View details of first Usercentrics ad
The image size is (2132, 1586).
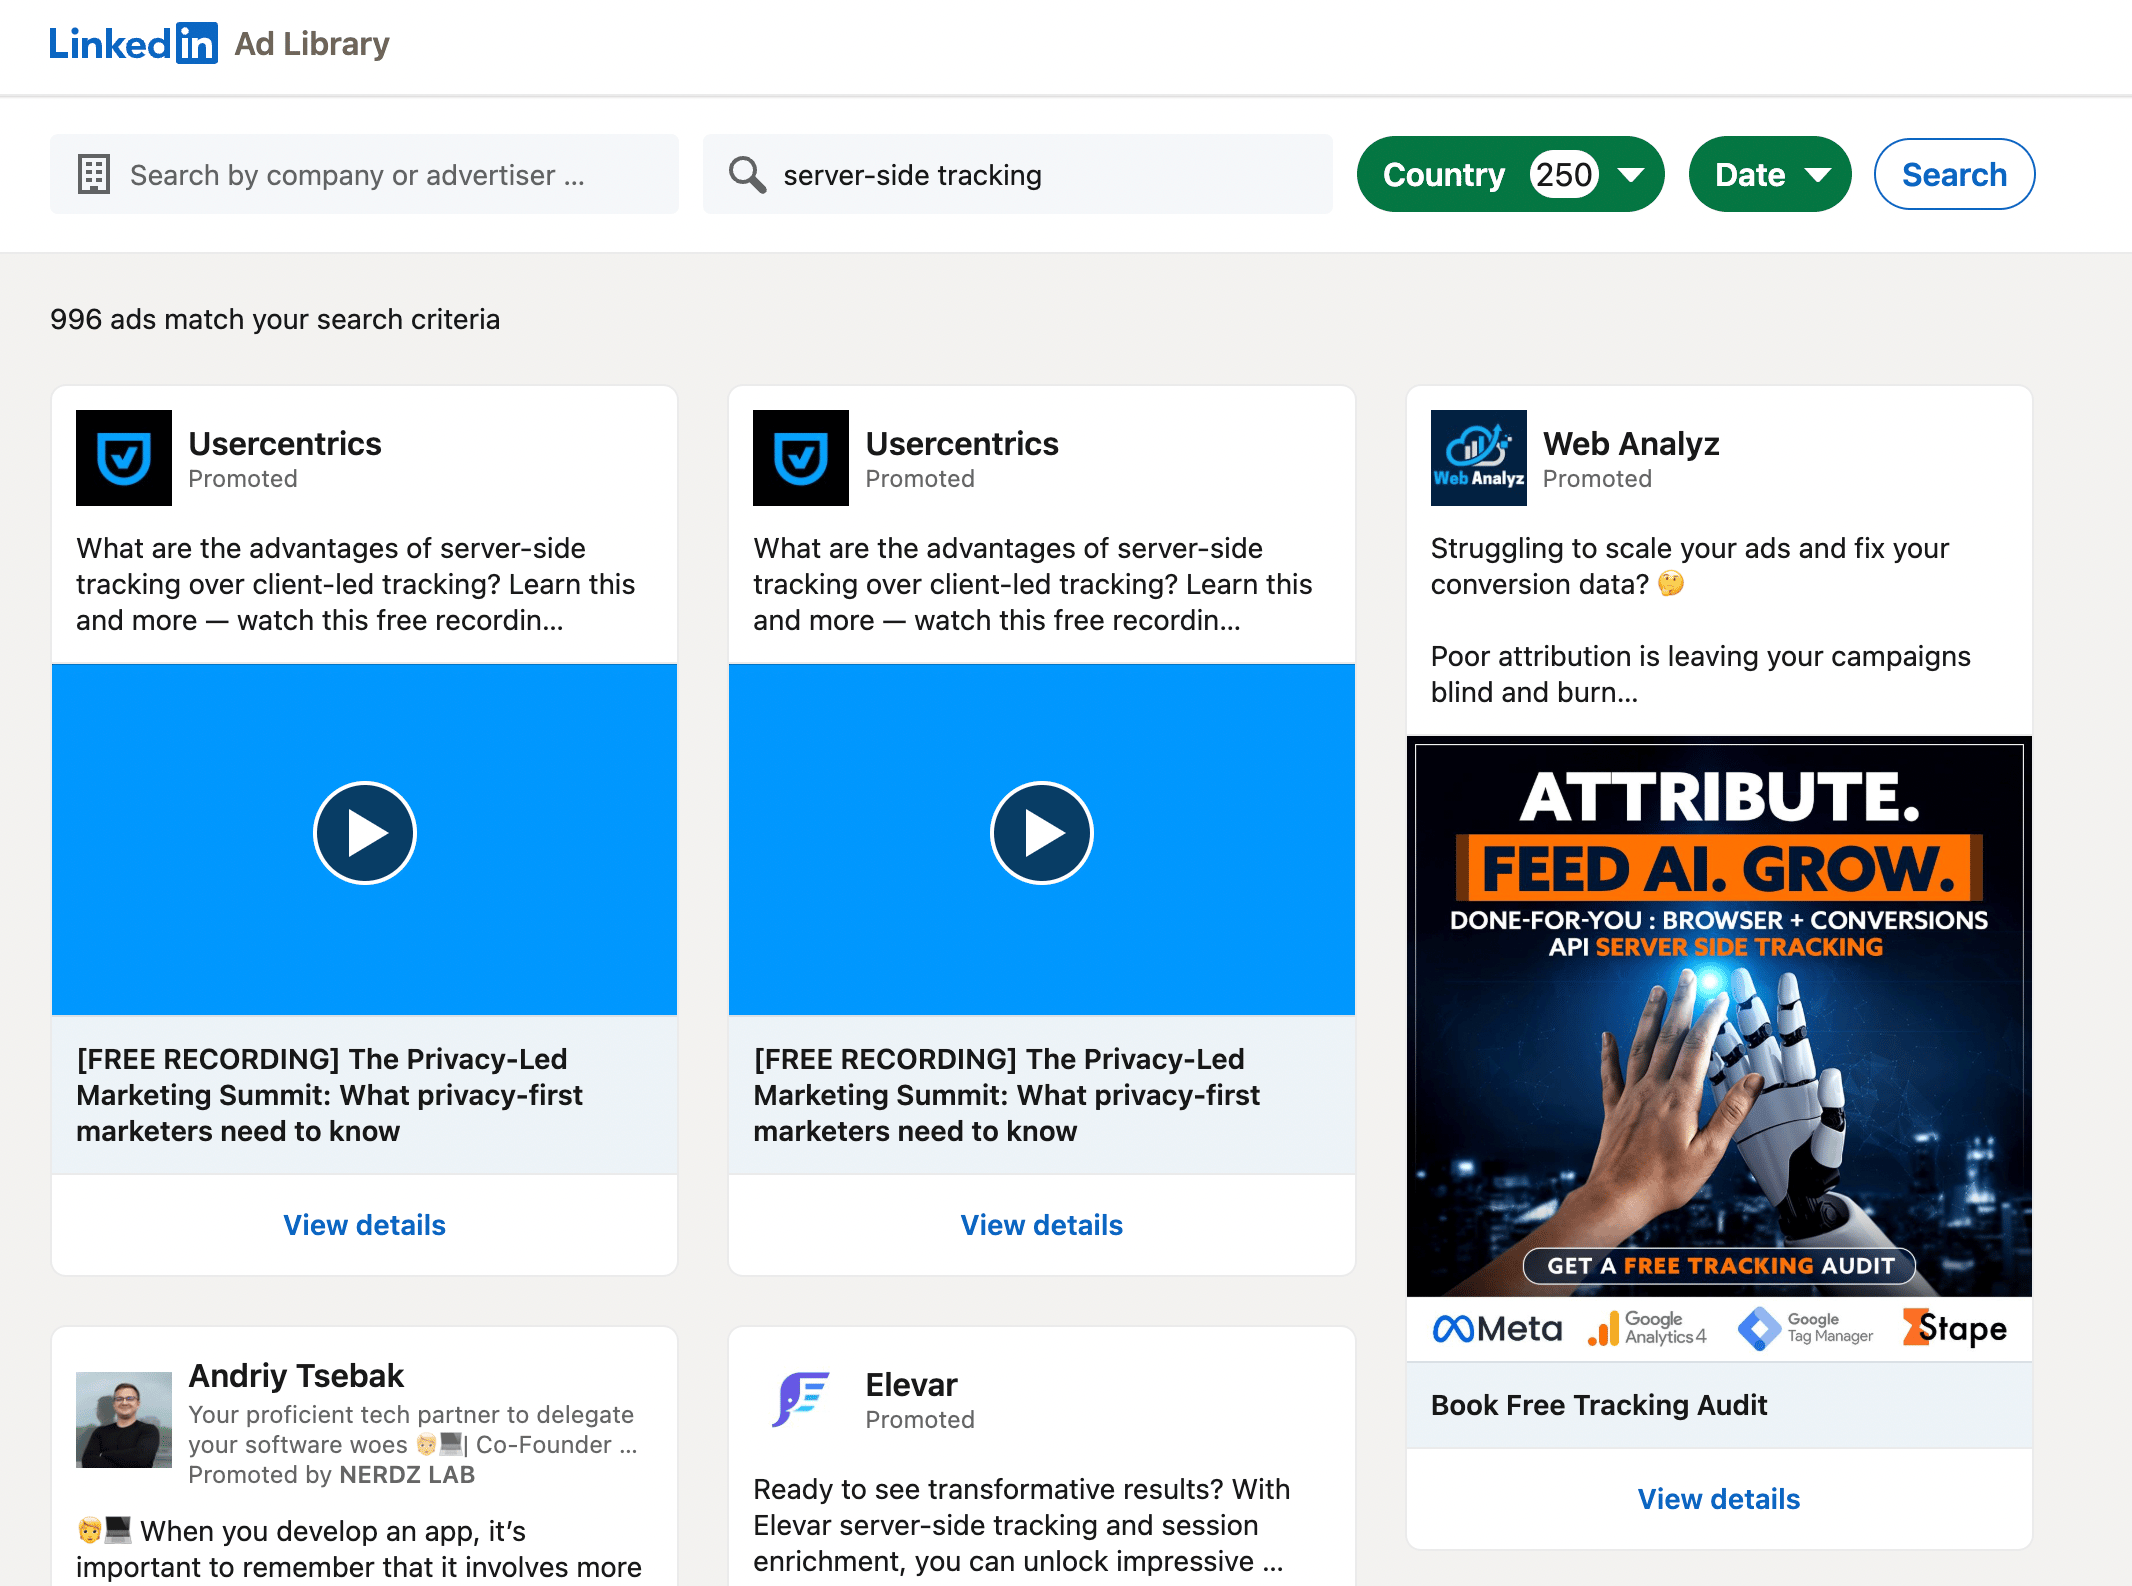click(364, 1225)
